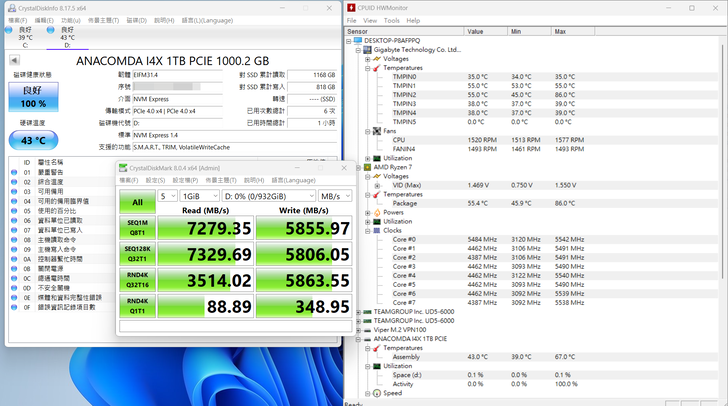
Task: Open the Tools menu in HWMonitor
Action: pyautogui.click(x=391, y=20)
